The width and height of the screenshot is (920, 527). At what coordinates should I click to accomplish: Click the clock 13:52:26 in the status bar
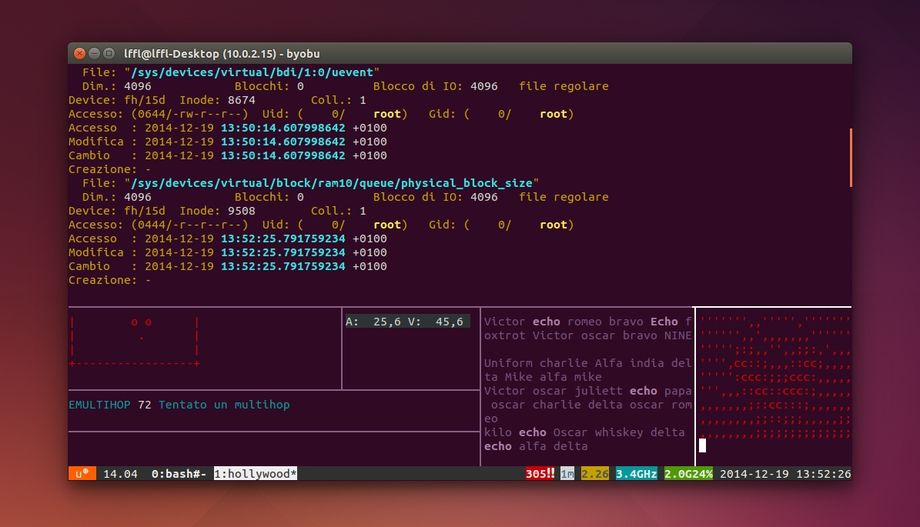(823, 474)
